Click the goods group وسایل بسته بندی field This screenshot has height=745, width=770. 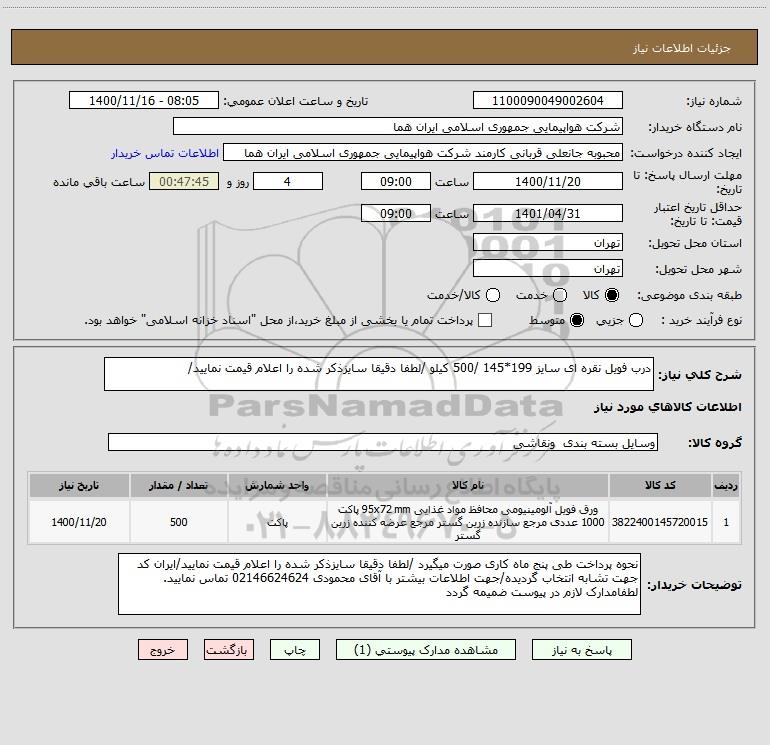tap(383, 442)
